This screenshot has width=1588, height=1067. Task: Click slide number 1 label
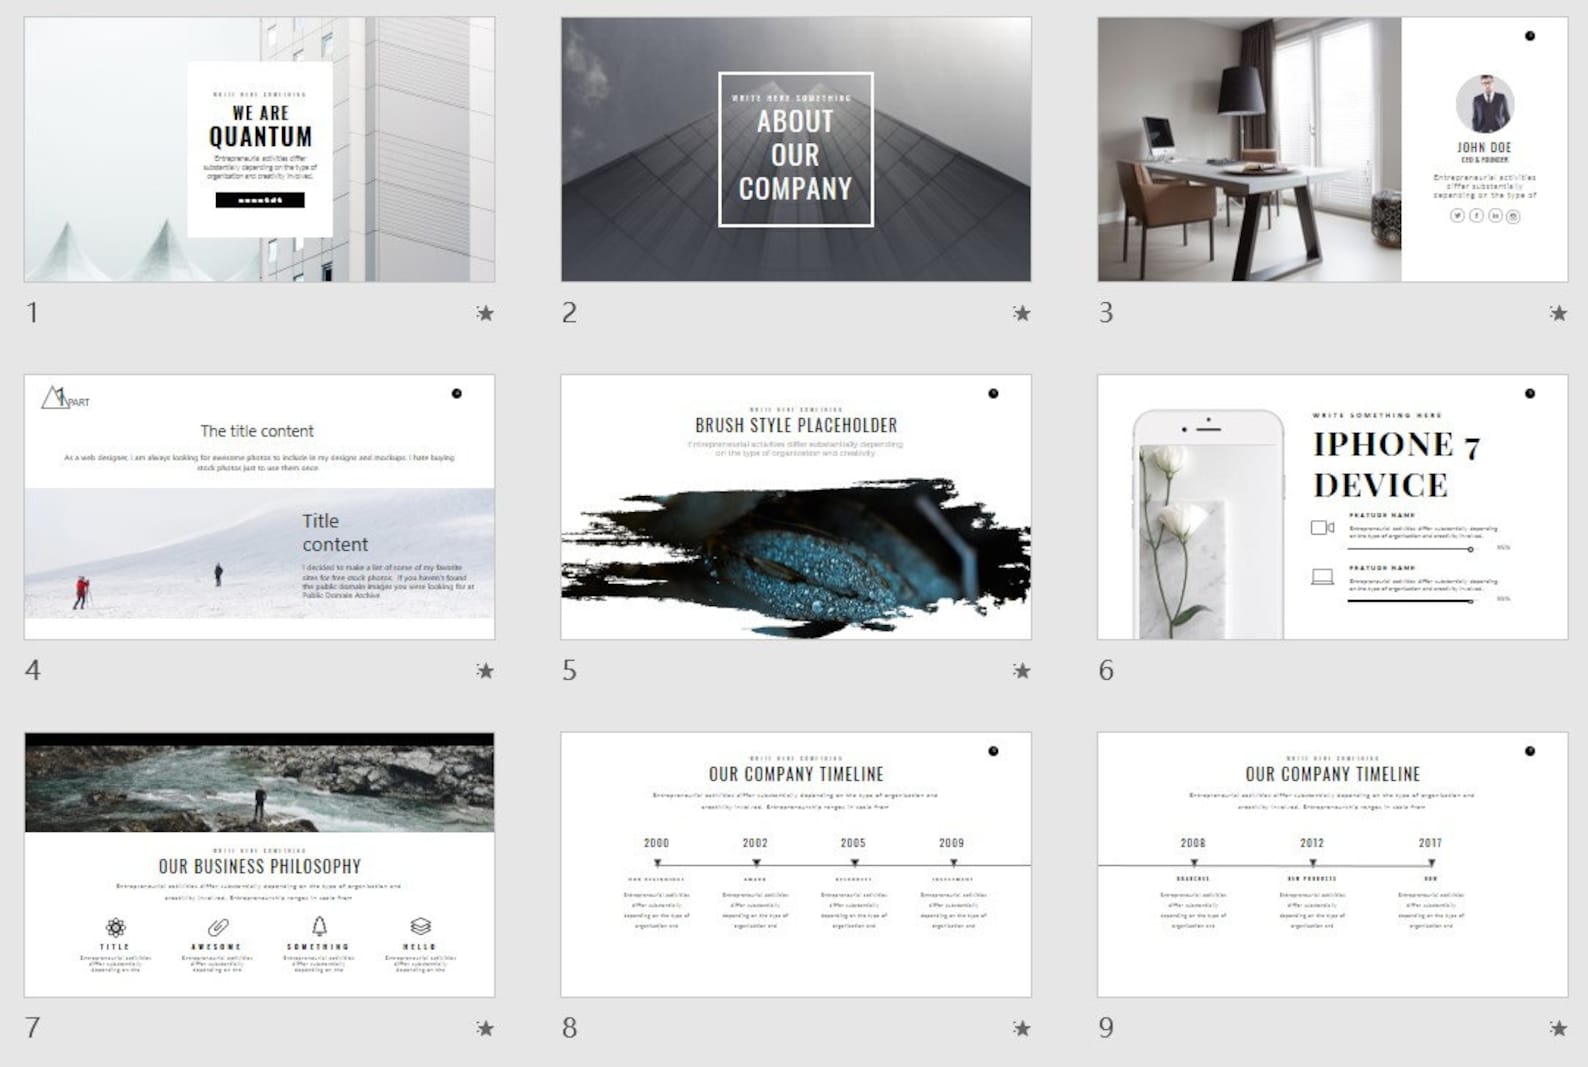[32, 313]
